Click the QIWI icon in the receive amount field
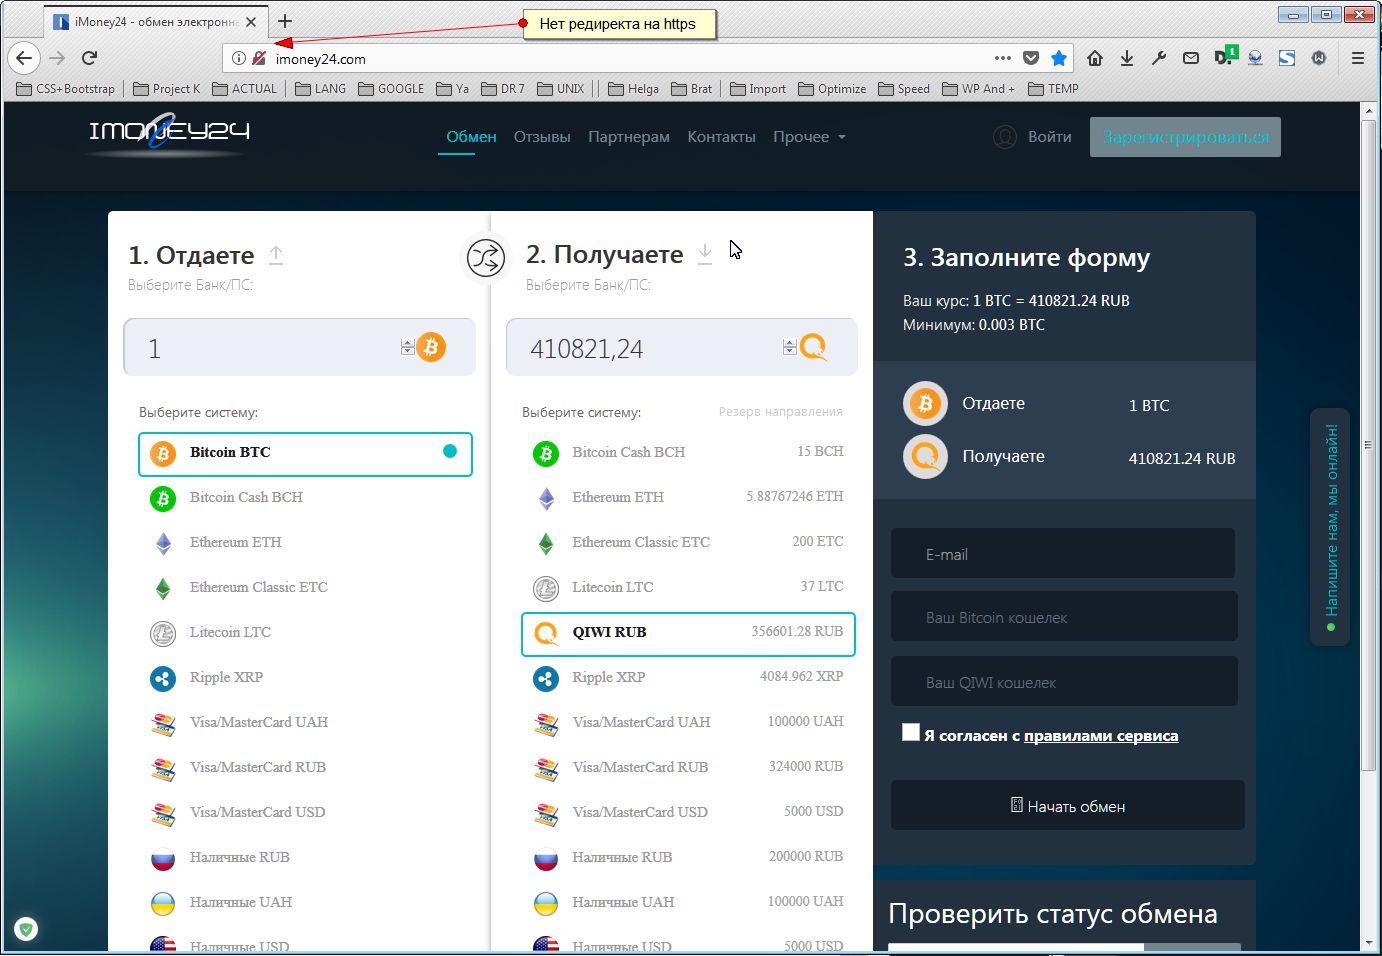Screen dimensions: 1382x956 [814, 347]
